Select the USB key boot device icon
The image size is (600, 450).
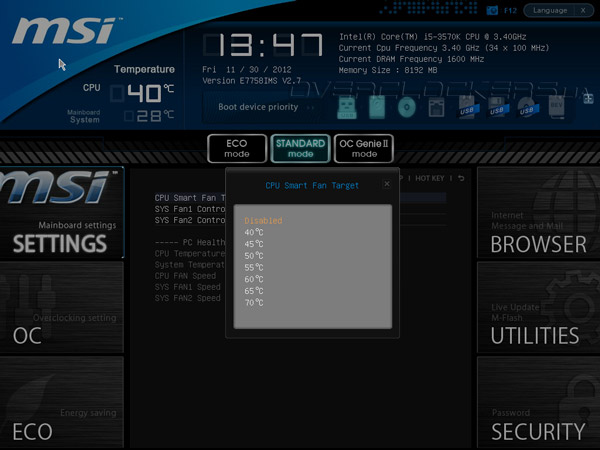tap(347, 108)
